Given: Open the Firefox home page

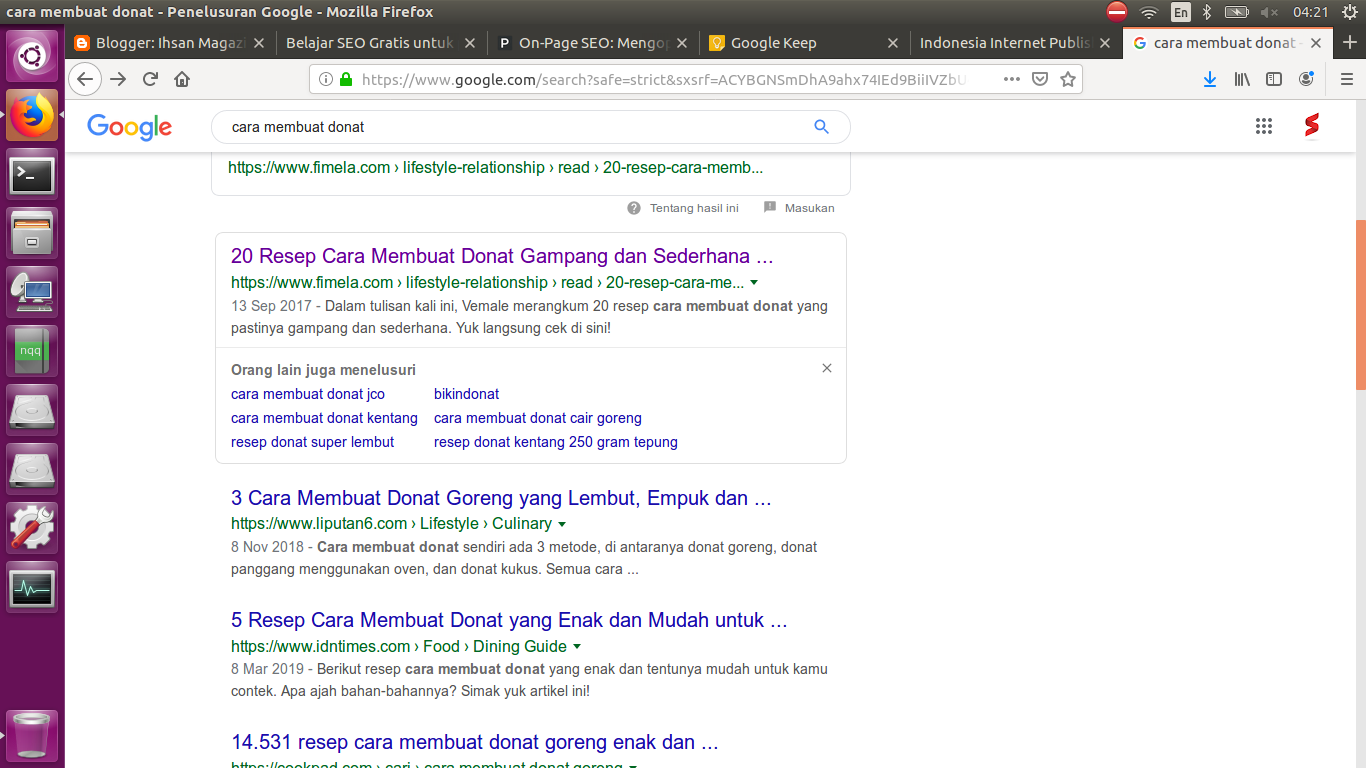Looking at the screenshot, I should (x=182, y=79).
